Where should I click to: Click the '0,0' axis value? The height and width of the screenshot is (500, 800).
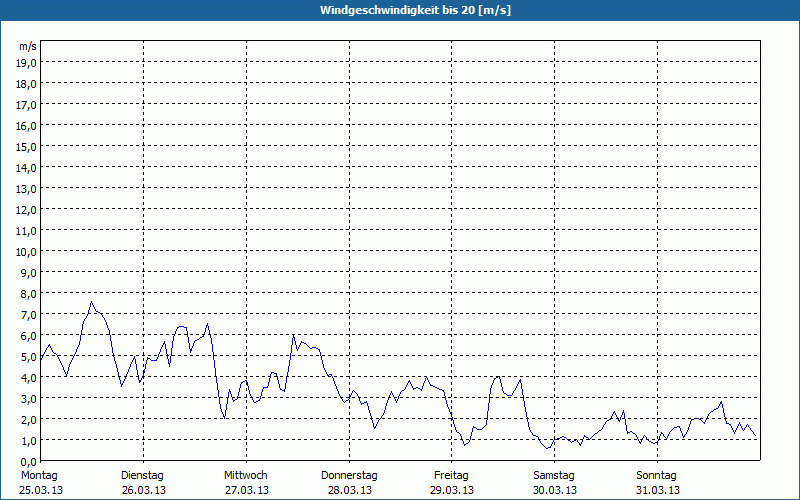[x=29, y=462]
